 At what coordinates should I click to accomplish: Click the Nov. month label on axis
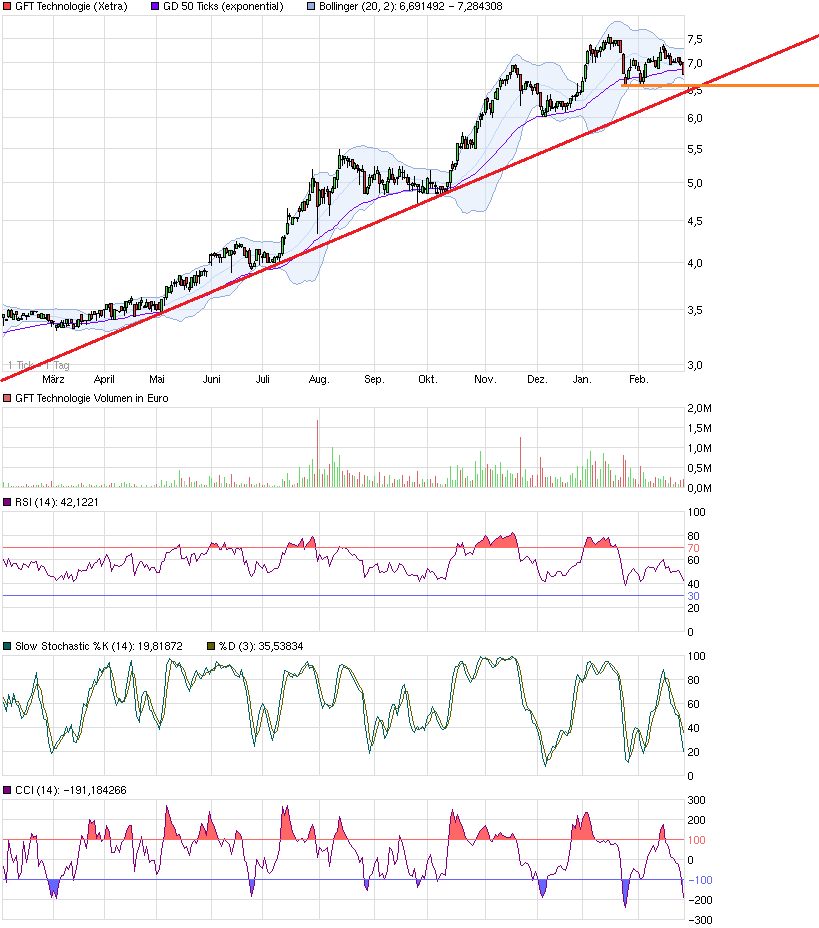point(485,379)
